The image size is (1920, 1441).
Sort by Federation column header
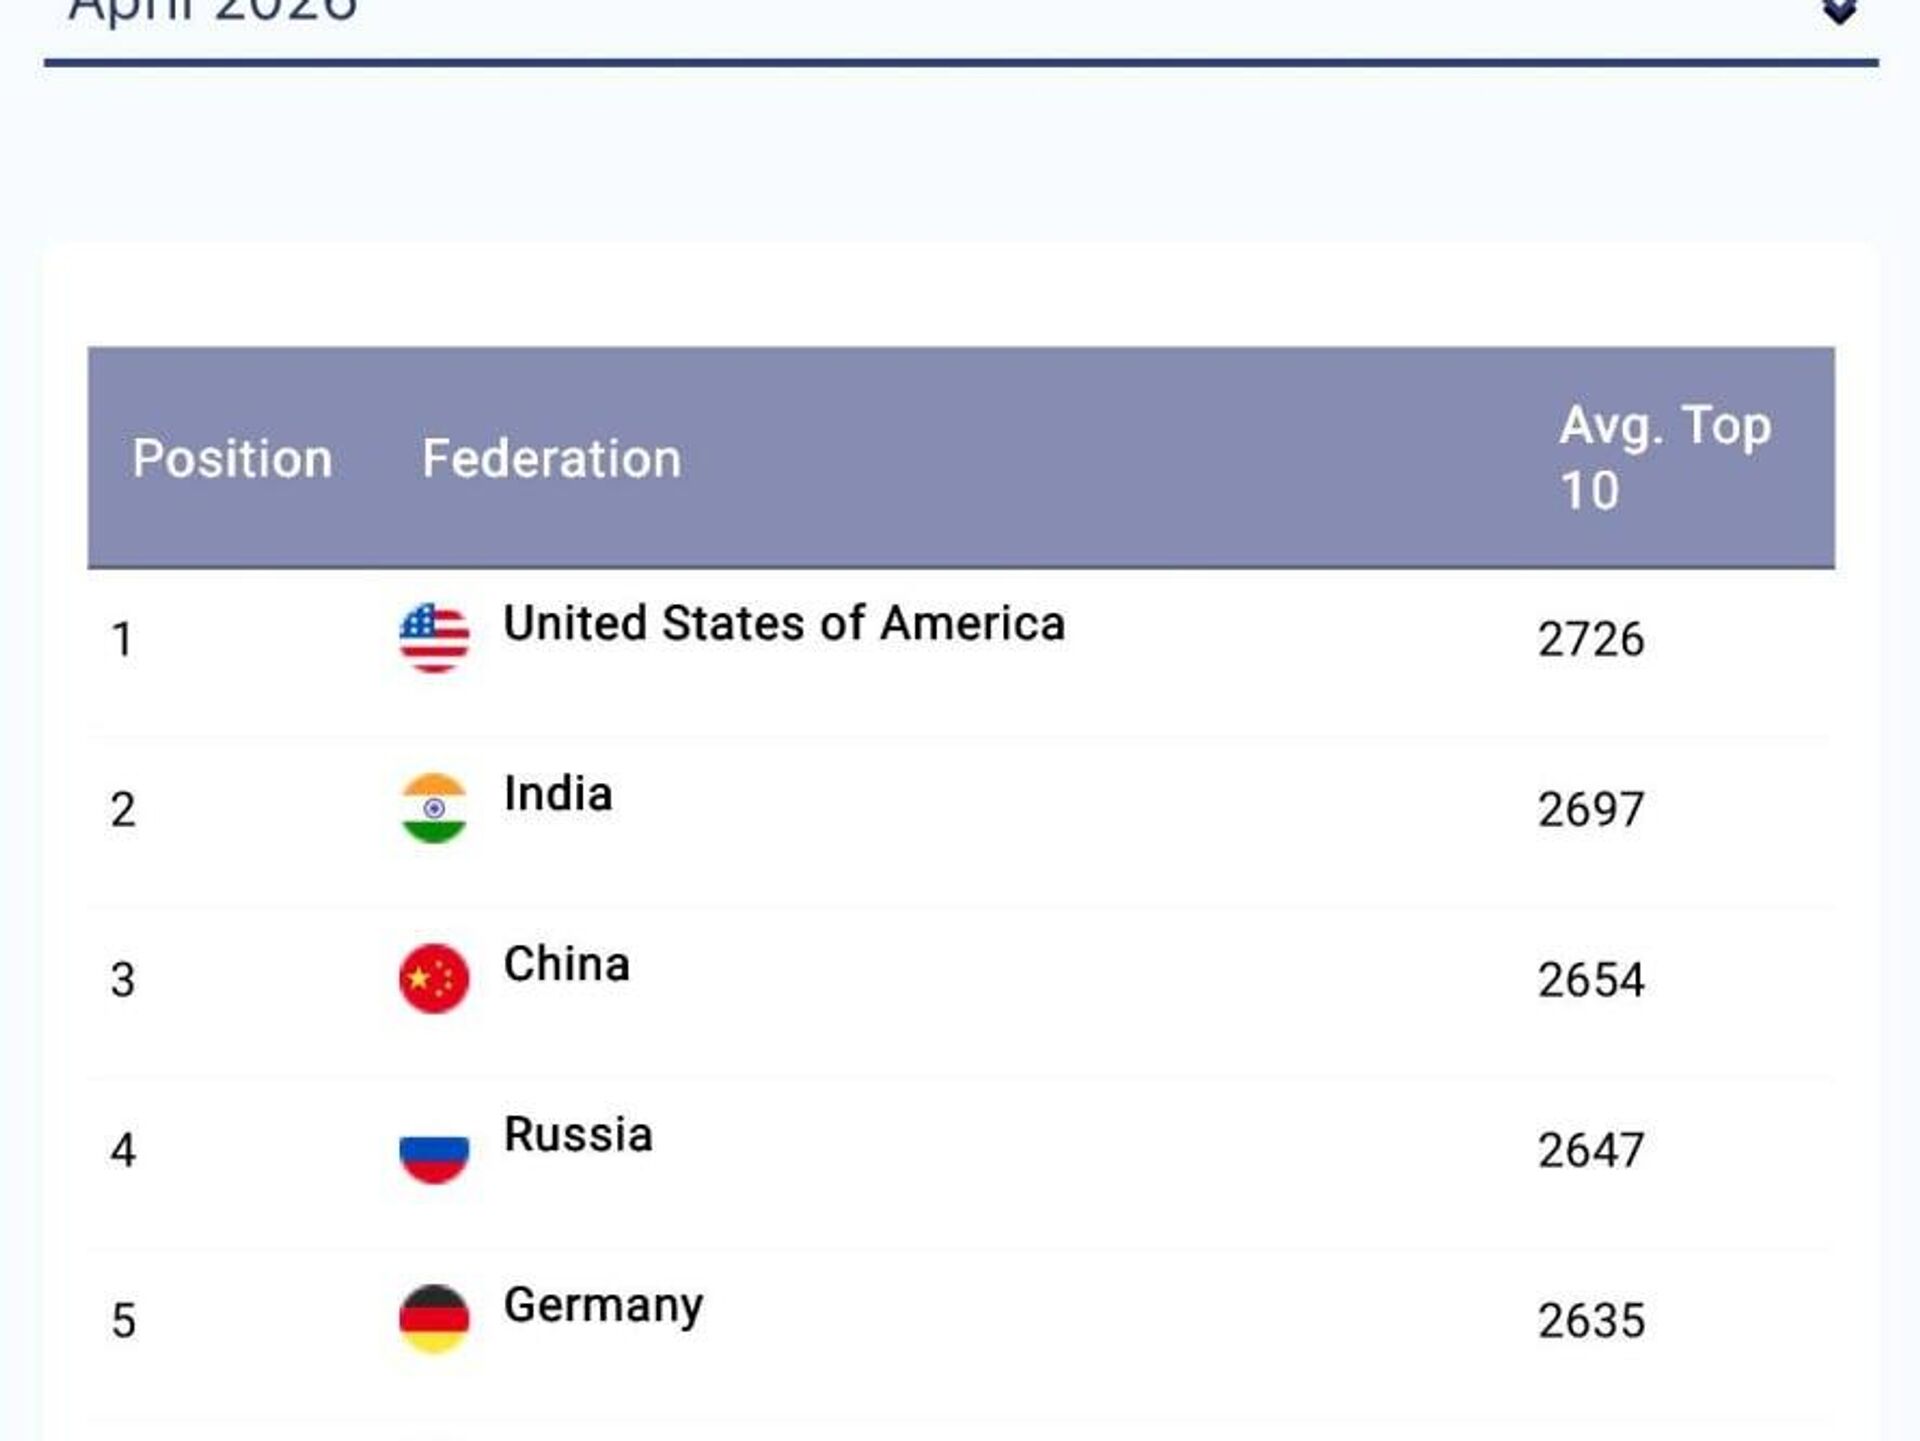(552, 459)
